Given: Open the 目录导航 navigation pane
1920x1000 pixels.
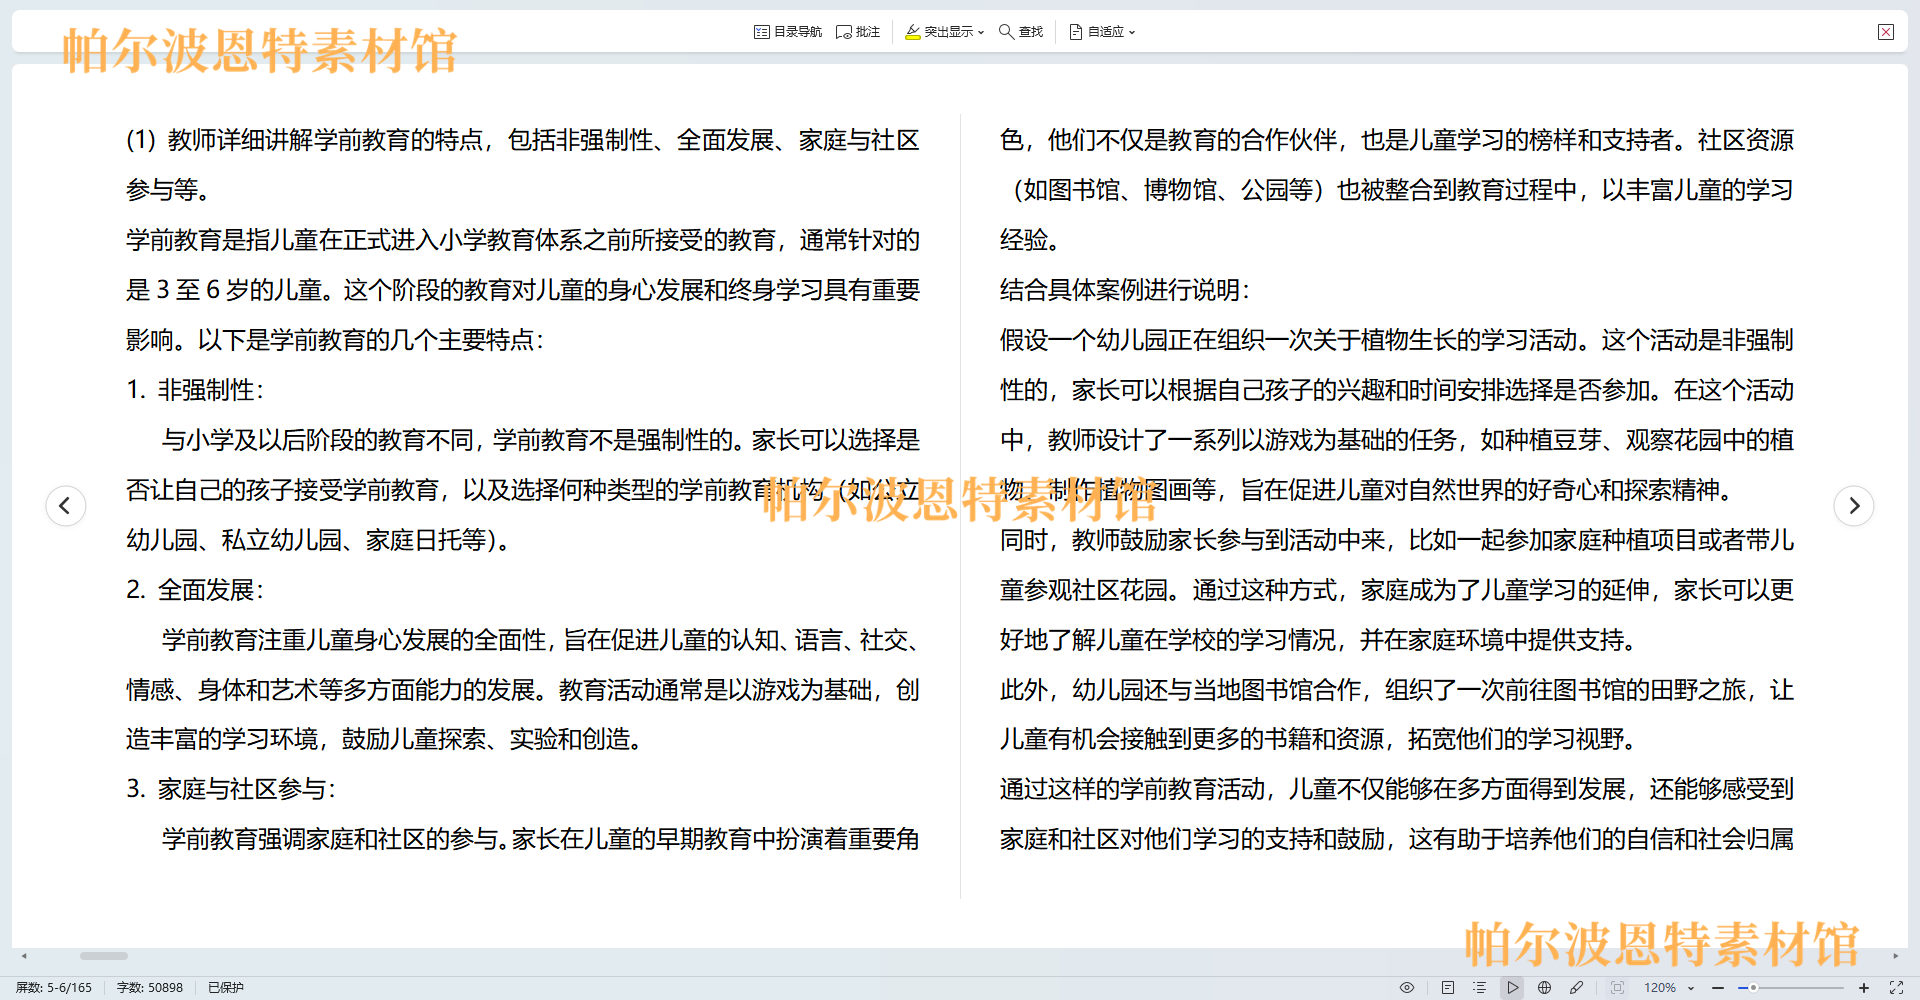Looking at the screenshot, I should 788,32.
